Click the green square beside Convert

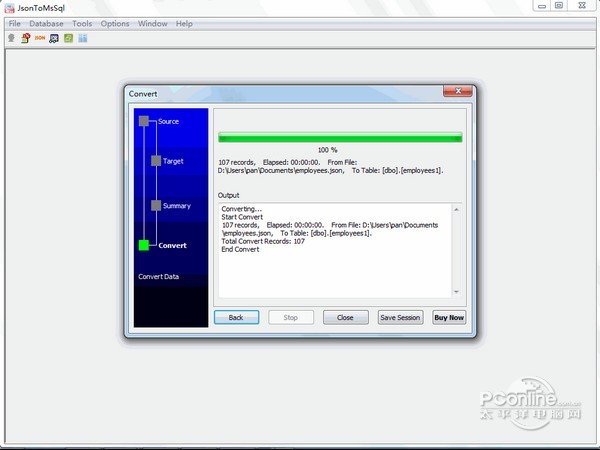tap(144, 245)
